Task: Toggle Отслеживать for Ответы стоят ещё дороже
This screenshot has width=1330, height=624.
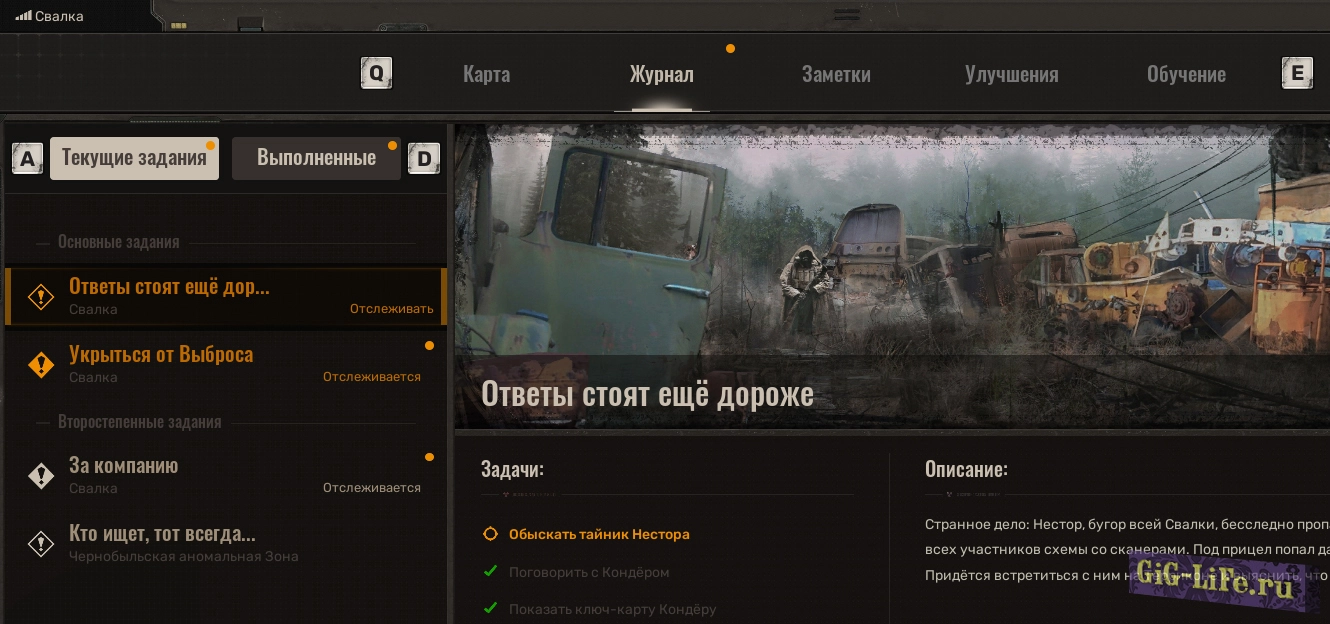Action: click(391, 309)
